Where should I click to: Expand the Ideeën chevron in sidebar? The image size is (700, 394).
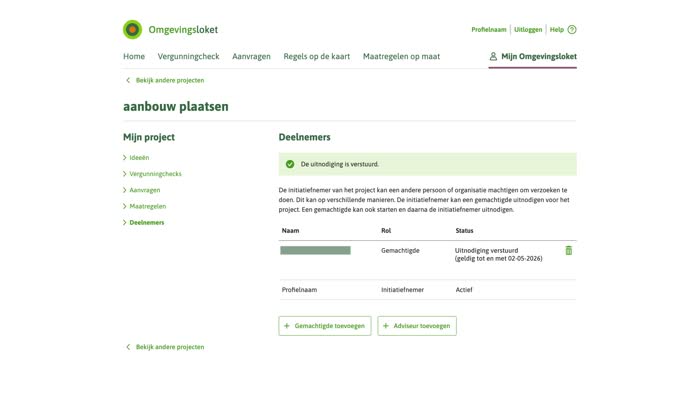click(125, 158)
